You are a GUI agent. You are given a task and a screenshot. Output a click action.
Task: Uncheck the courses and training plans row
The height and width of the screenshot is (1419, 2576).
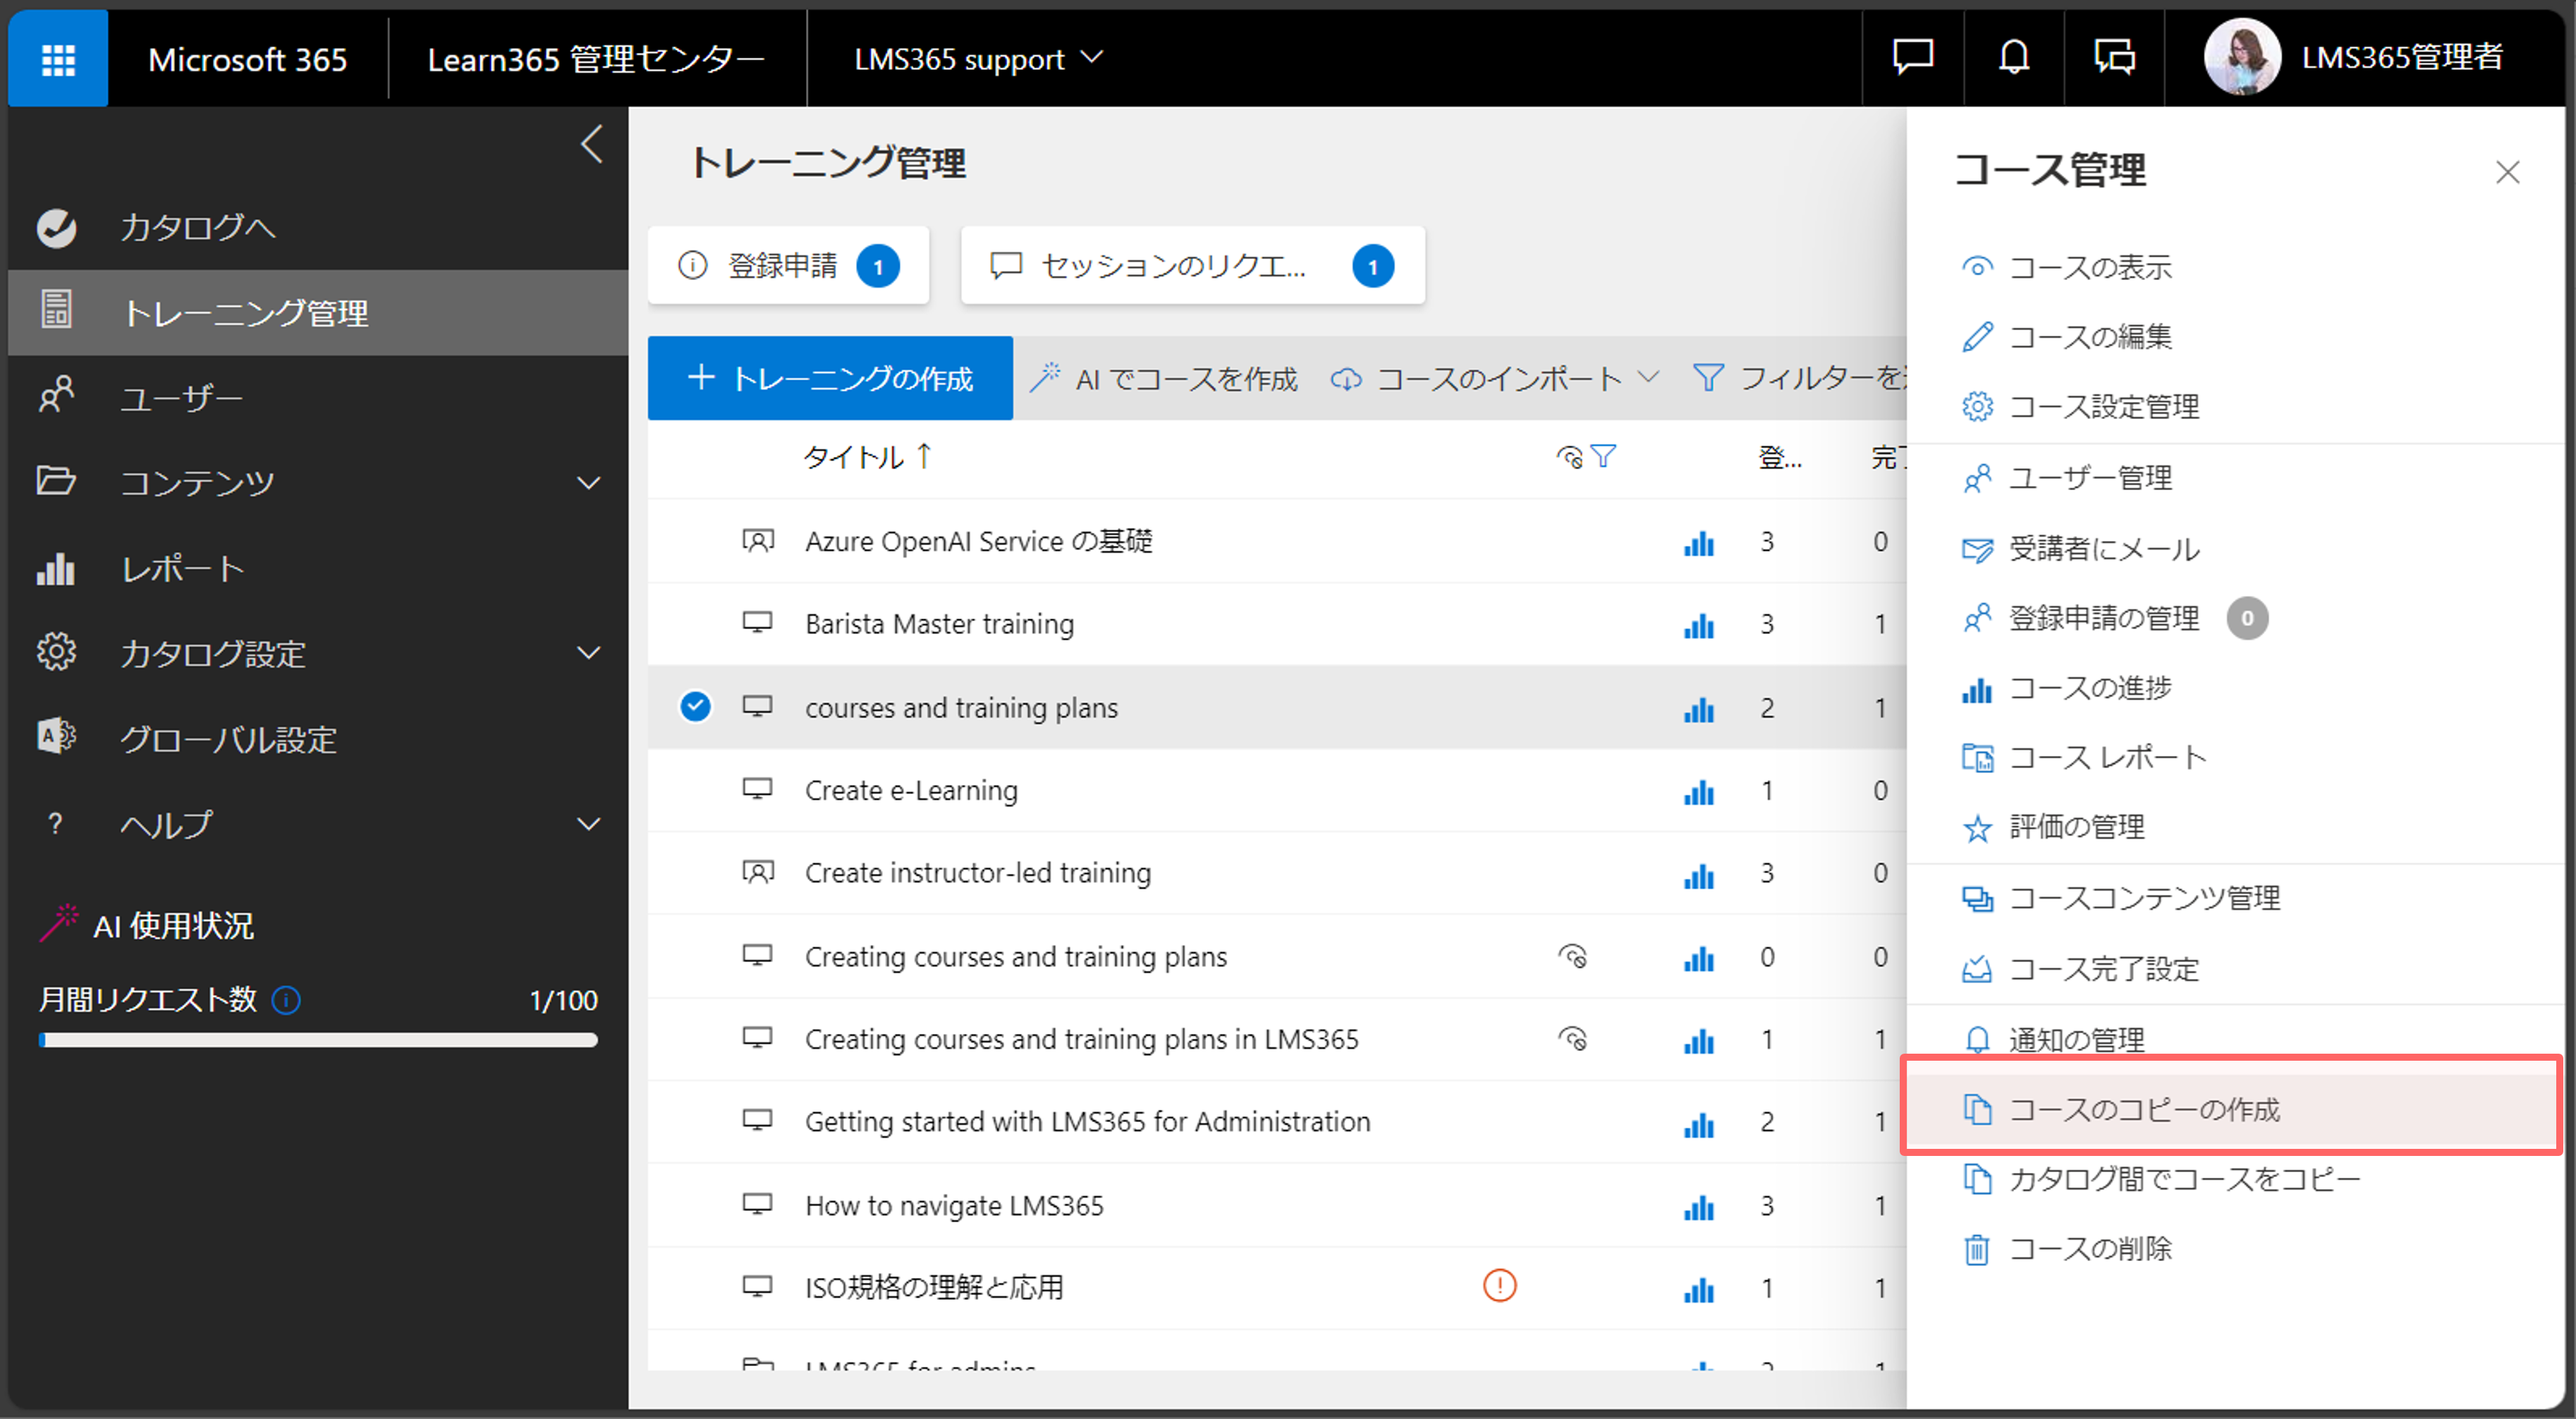tap(695, 706)
